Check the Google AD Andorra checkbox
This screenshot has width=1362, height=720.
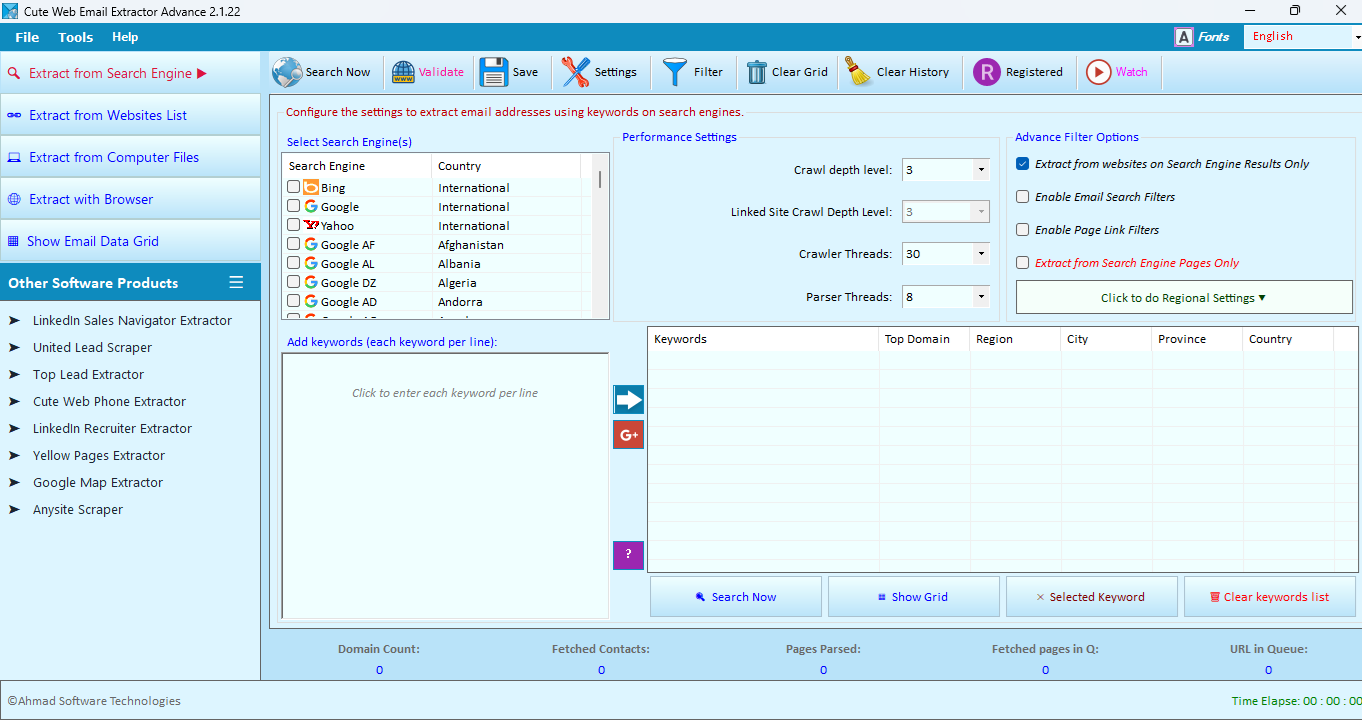tap(293, 301)
